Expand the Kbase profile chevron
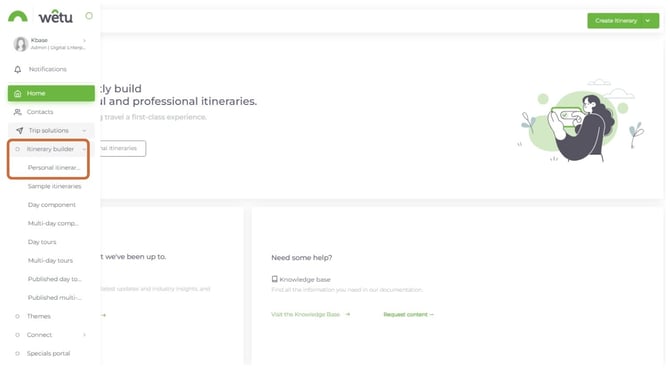670x372 pixels. tap(85, 40)
